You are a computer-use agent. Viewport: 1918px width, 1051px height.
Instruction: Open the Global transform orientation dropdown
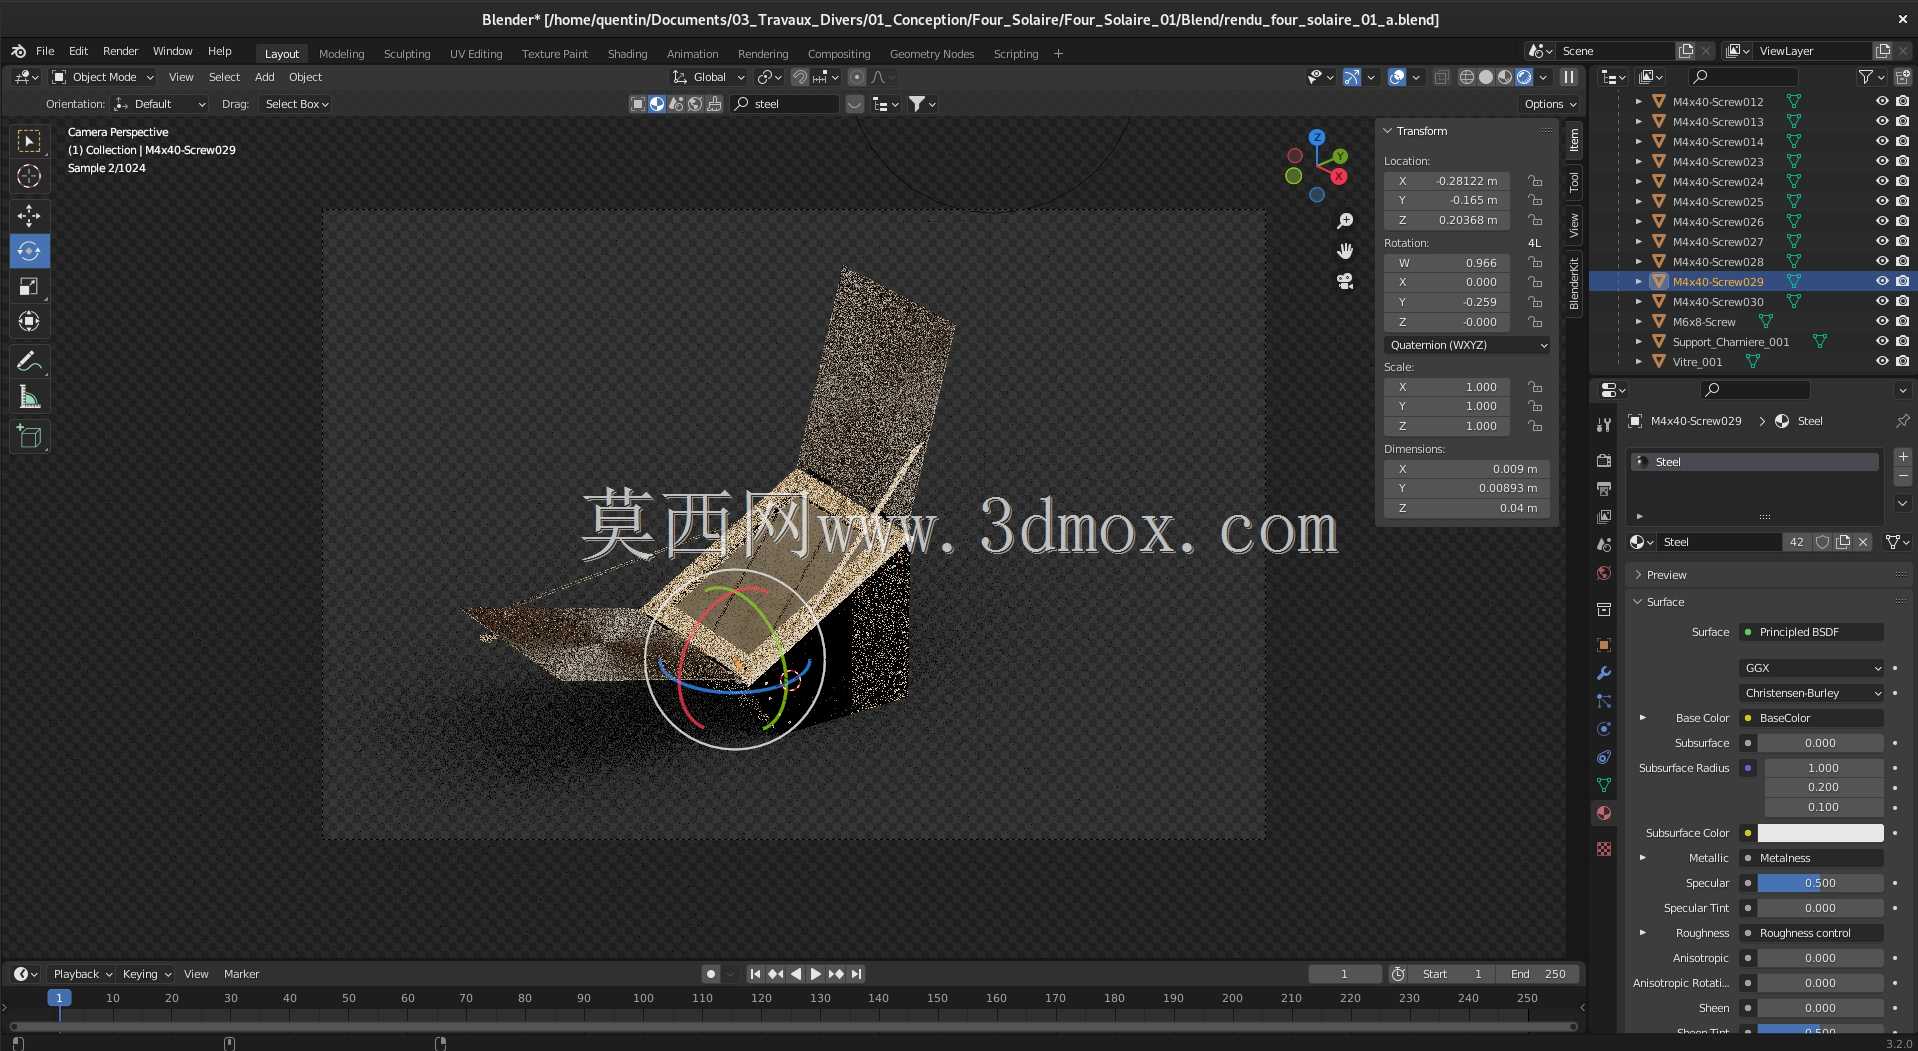coord(709,77)
